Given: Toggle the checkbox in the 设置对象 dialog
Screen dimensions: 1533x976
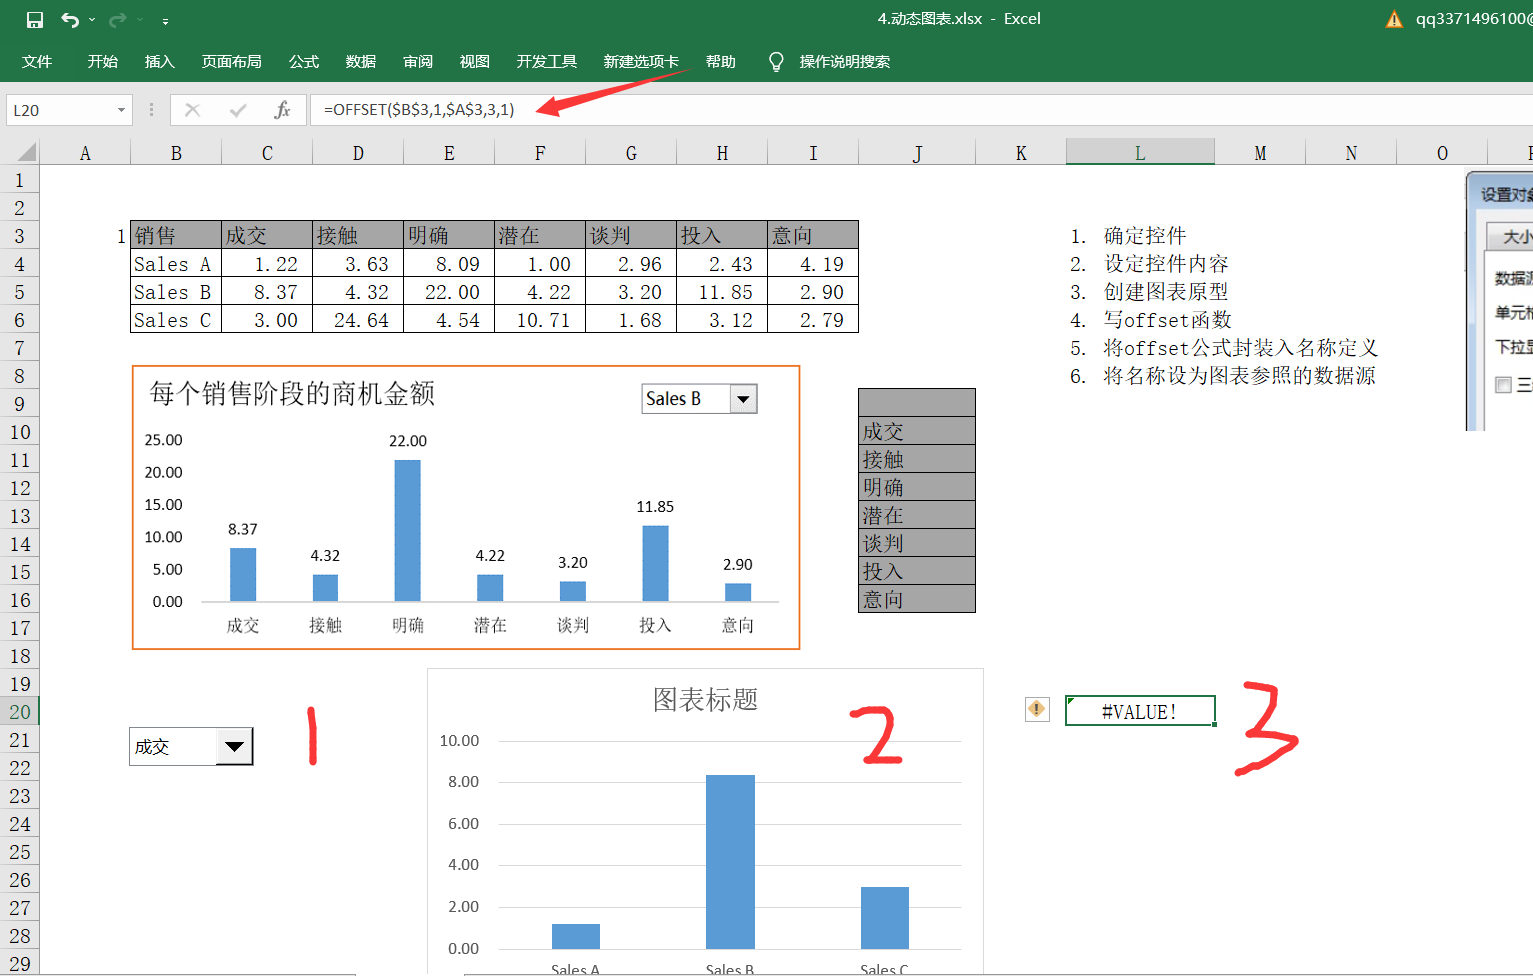Looking at the screenshot, I should click(1503, 385).
